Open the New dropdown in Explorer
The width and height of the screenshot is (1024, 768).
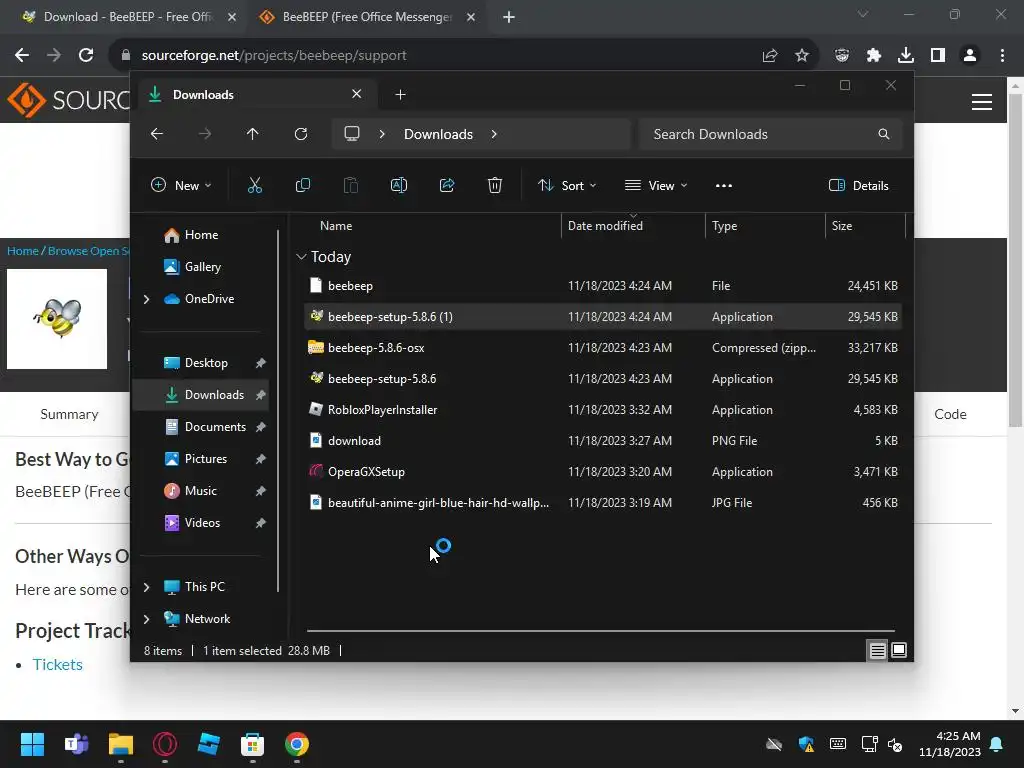[181, 185]
